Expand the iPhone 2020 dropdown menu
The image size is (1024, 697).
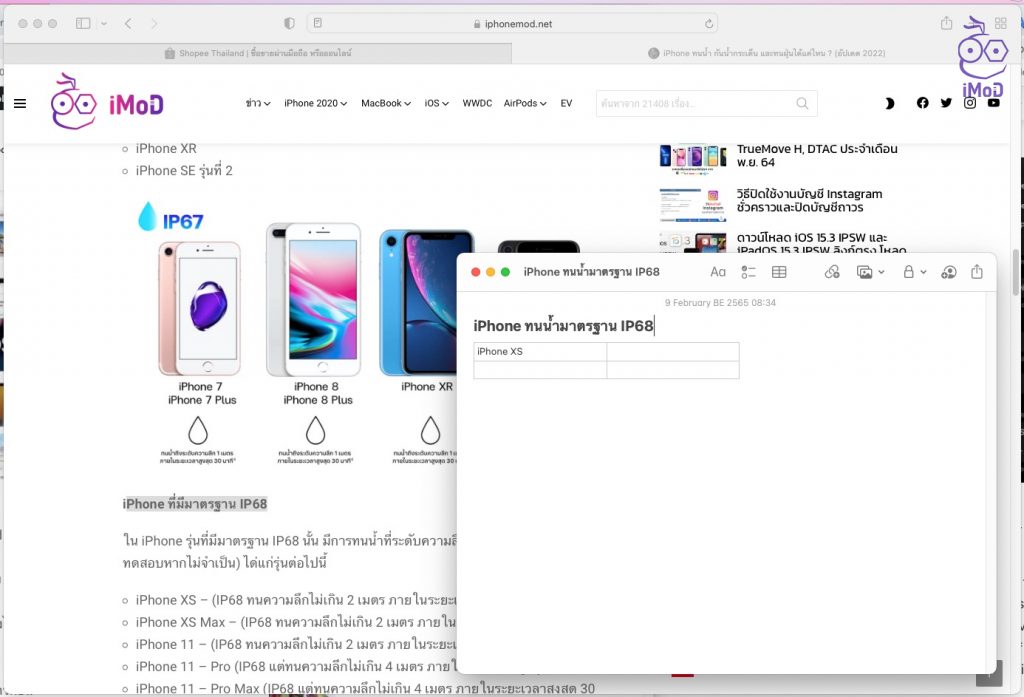pos(315,103)
